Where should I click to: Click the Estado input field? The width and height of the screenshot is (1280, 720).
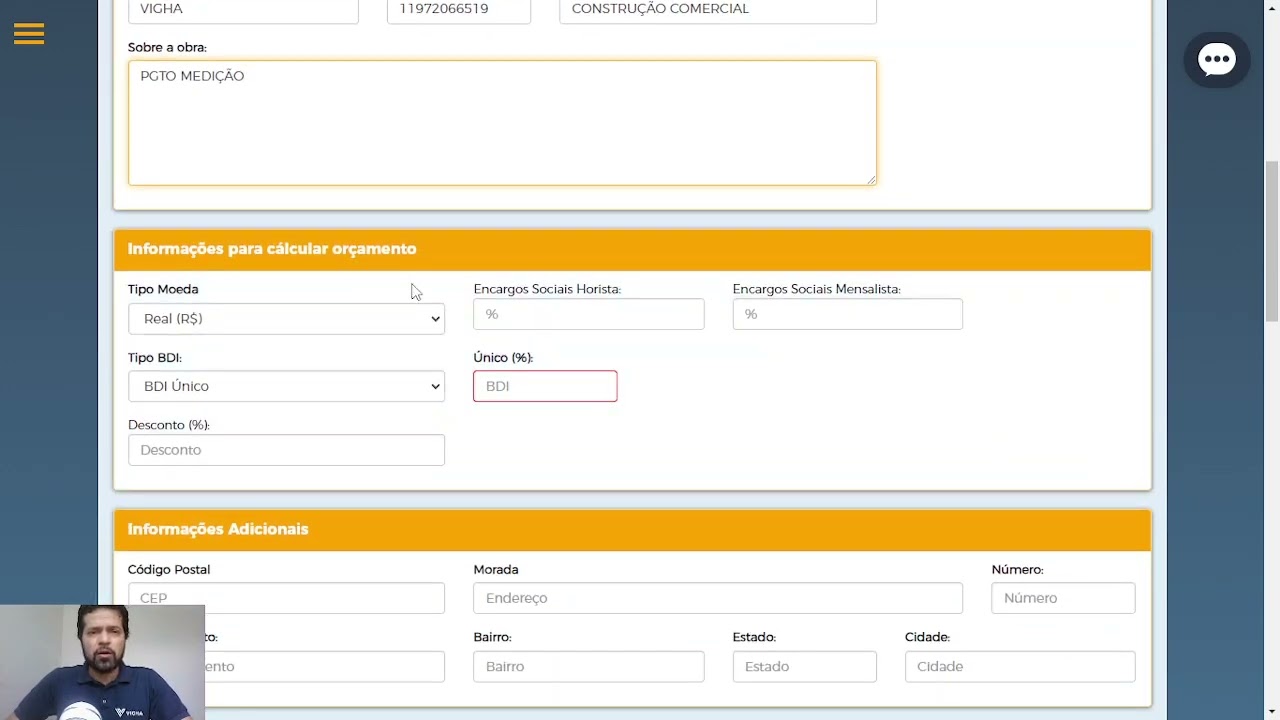804,666
